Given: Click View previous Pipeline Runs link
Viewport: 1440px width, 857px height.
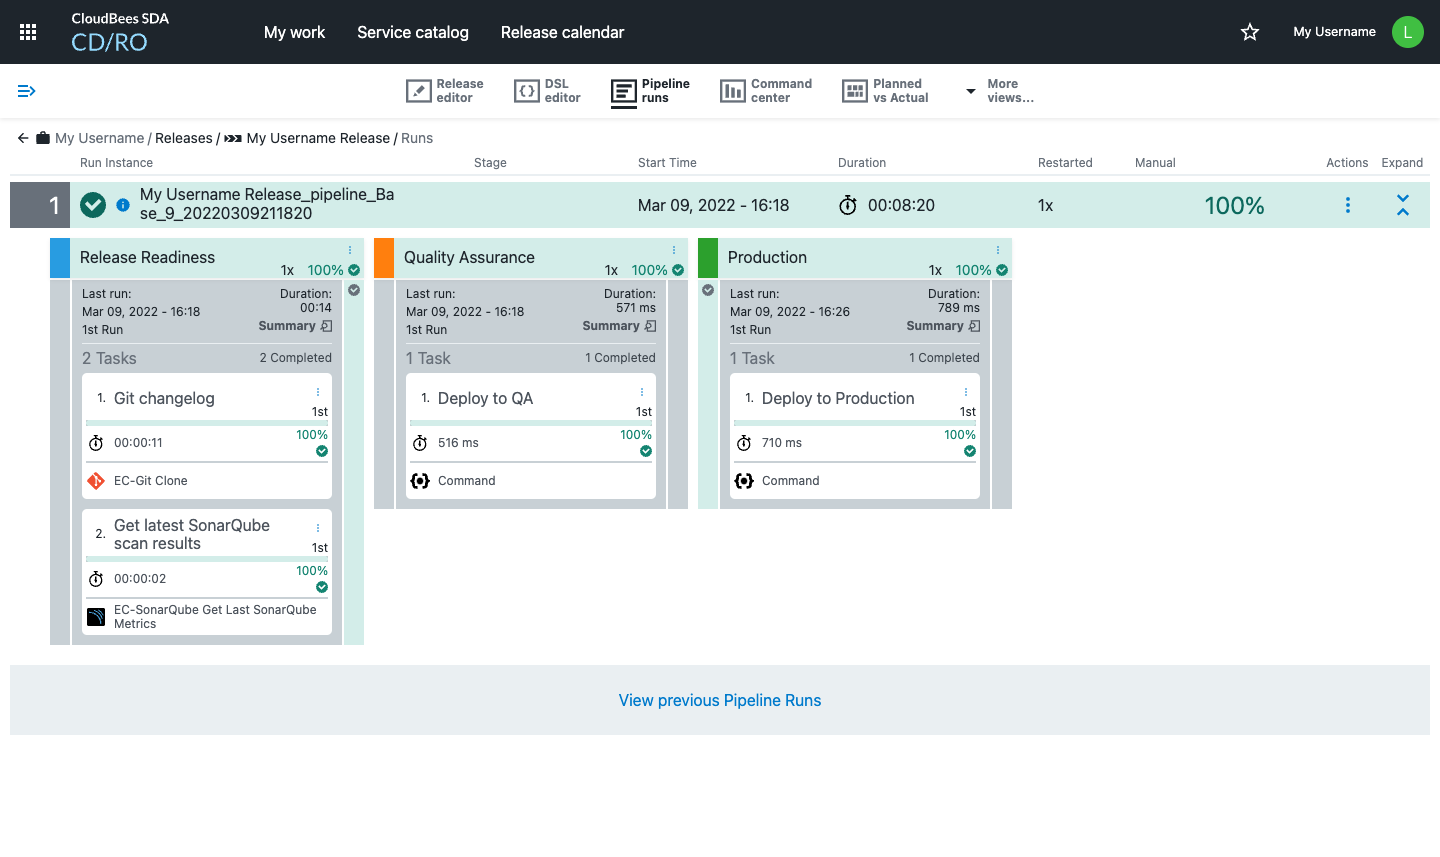Looking at the screenshot, I should [x=720, y=700].
